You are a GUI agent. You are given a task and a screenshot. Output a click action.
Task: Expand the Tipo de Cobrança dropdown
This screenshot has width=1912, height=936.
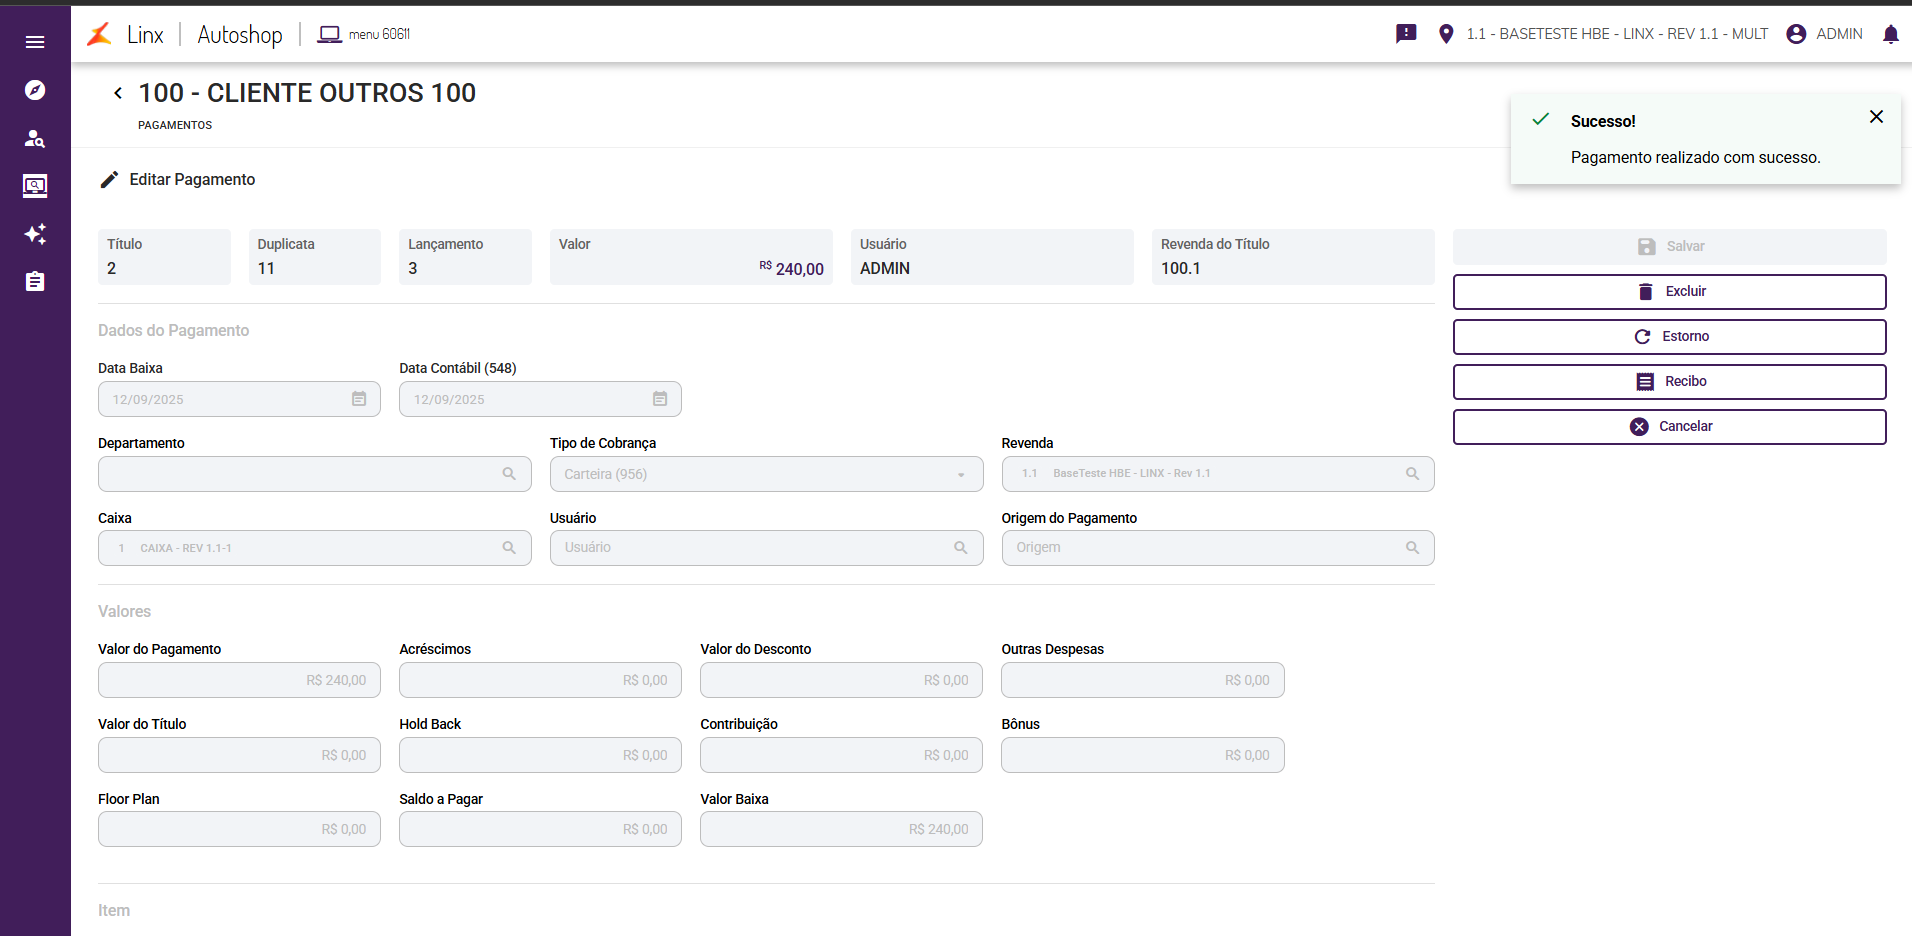point(961,474)
